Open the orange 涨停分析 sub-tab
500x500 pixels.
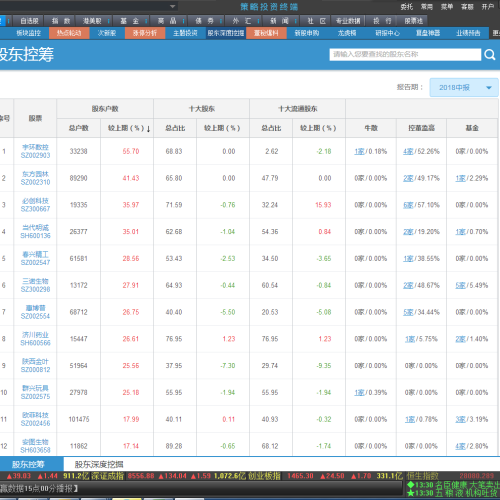pyautogui.click(x=145, y=33)
